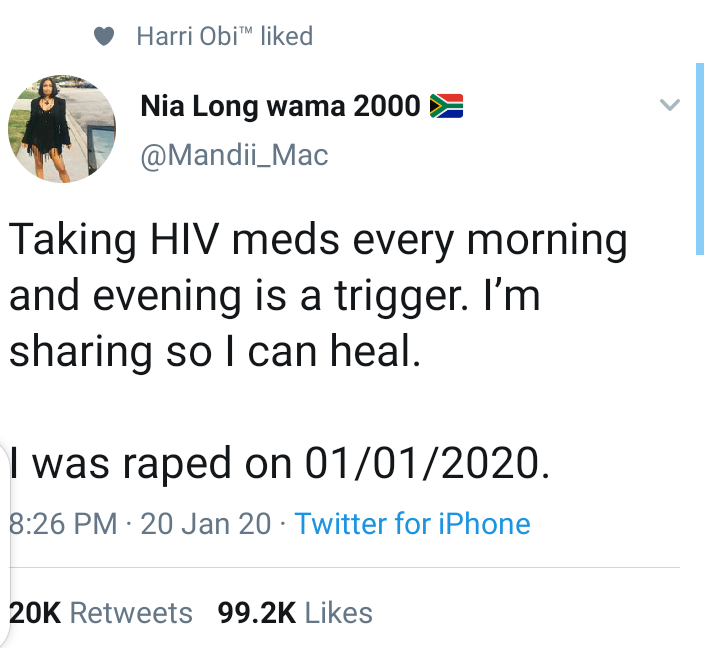Click the South African flag emoji
704x648 pixels.
[446, 106]
